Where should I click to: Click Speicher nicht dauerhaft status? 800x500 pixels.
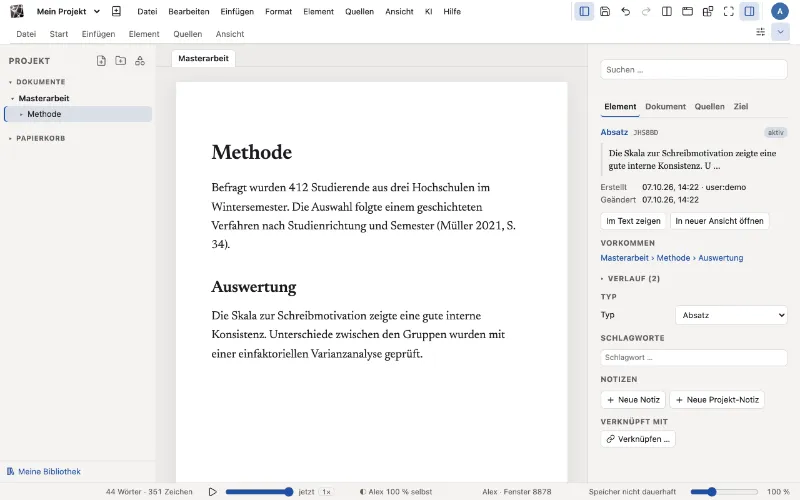click(x=632, y=492)
